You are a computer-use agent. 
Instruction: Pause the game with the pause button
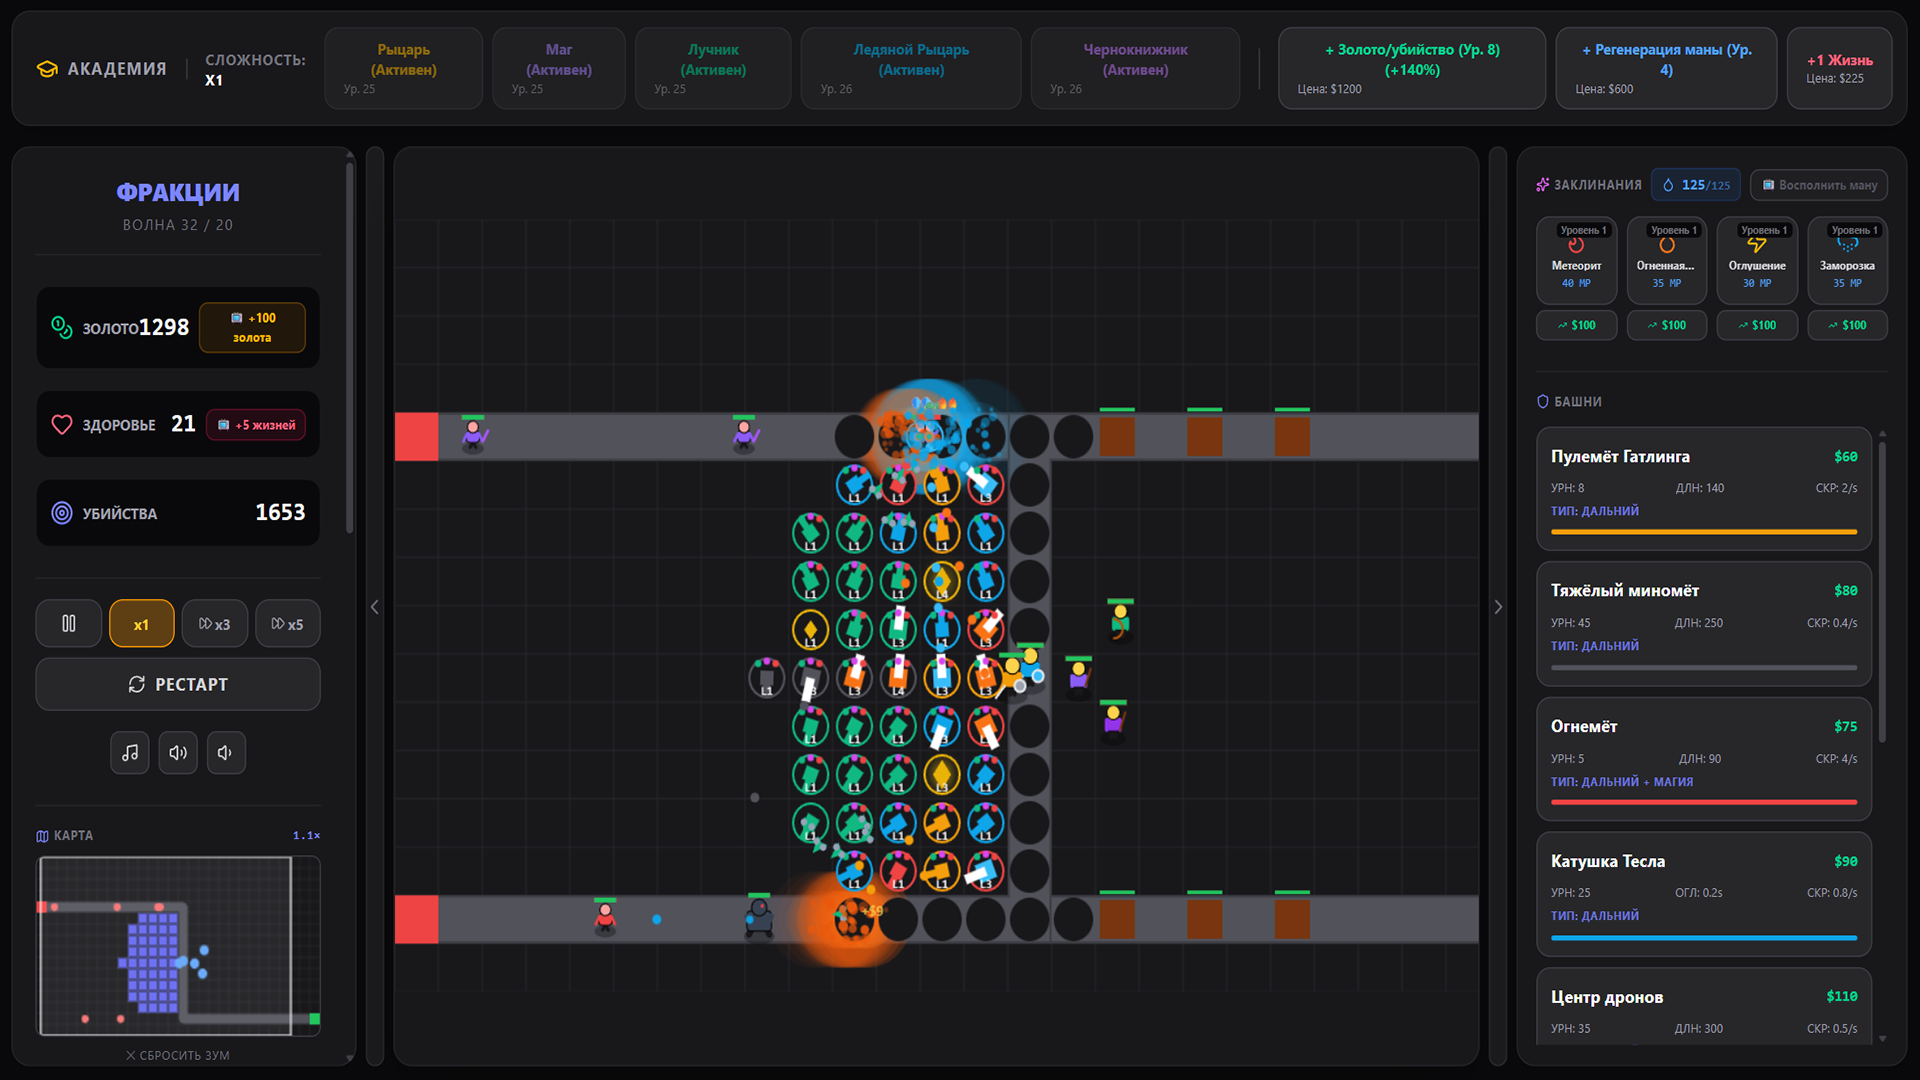tap(68, 624)
